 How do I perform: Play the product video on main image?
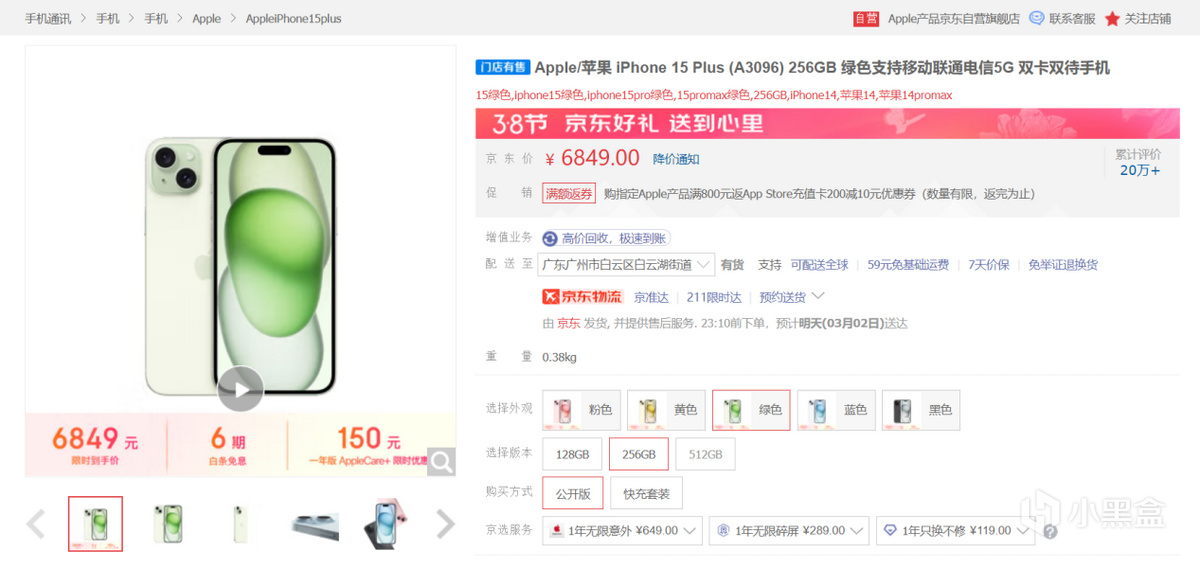[x=240, y=390]
